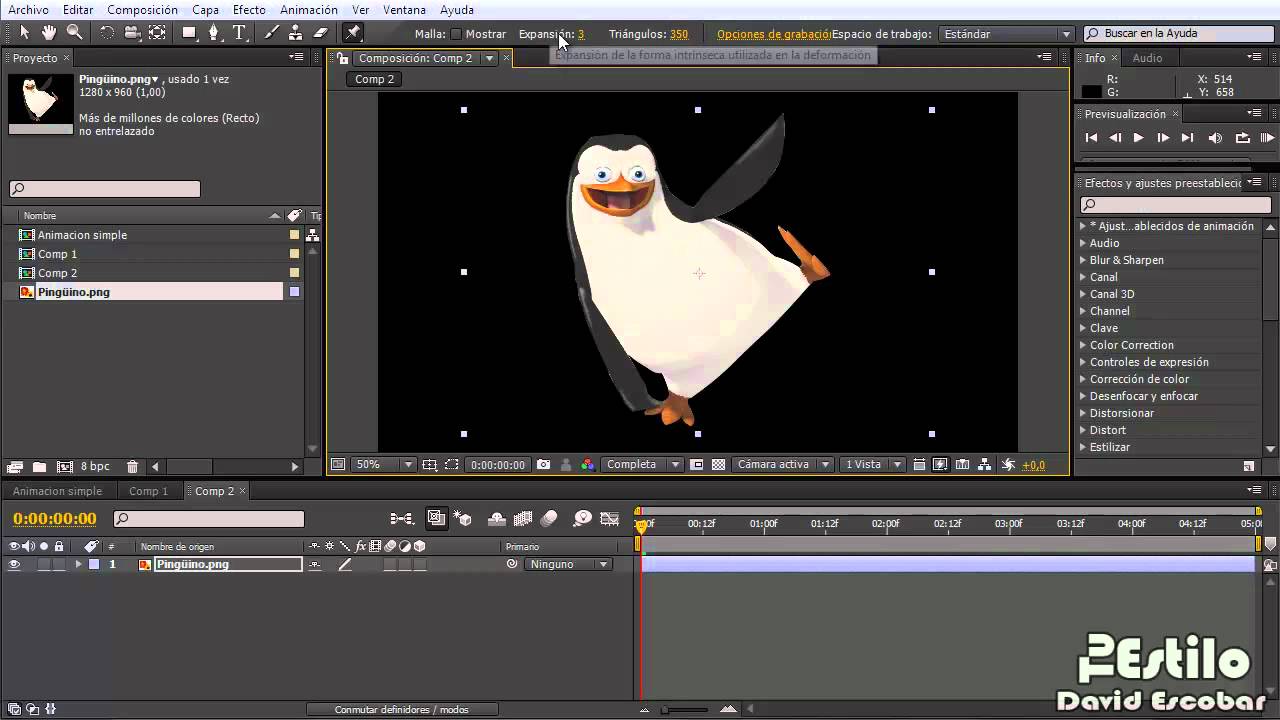
Task: Open the Cámara activa dropdown
Action: [782, 465]
